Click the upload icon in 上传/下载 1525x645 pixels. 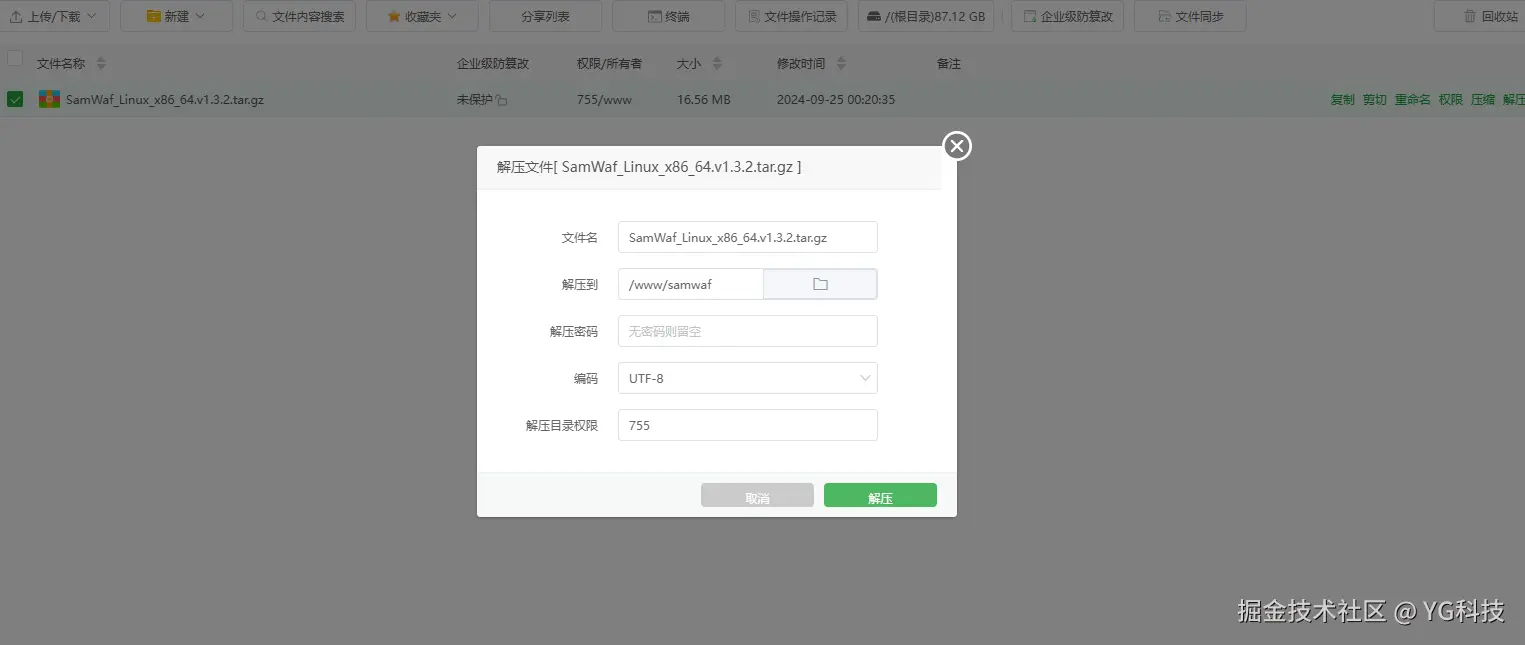[16, 16]
